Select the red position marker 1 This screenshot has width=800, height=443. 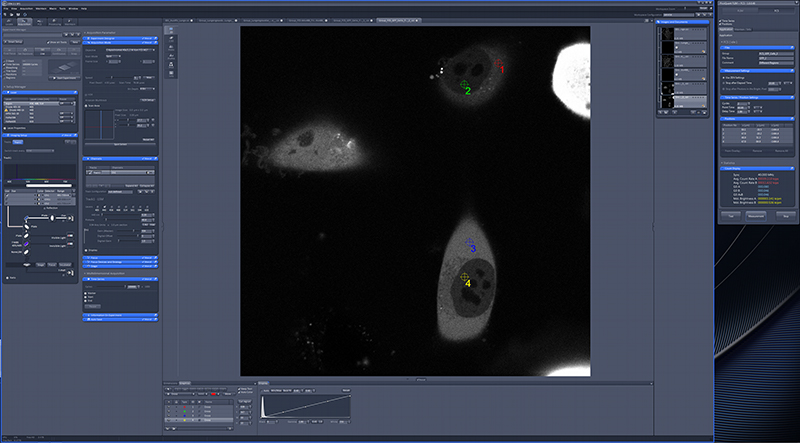coord(499,66)
